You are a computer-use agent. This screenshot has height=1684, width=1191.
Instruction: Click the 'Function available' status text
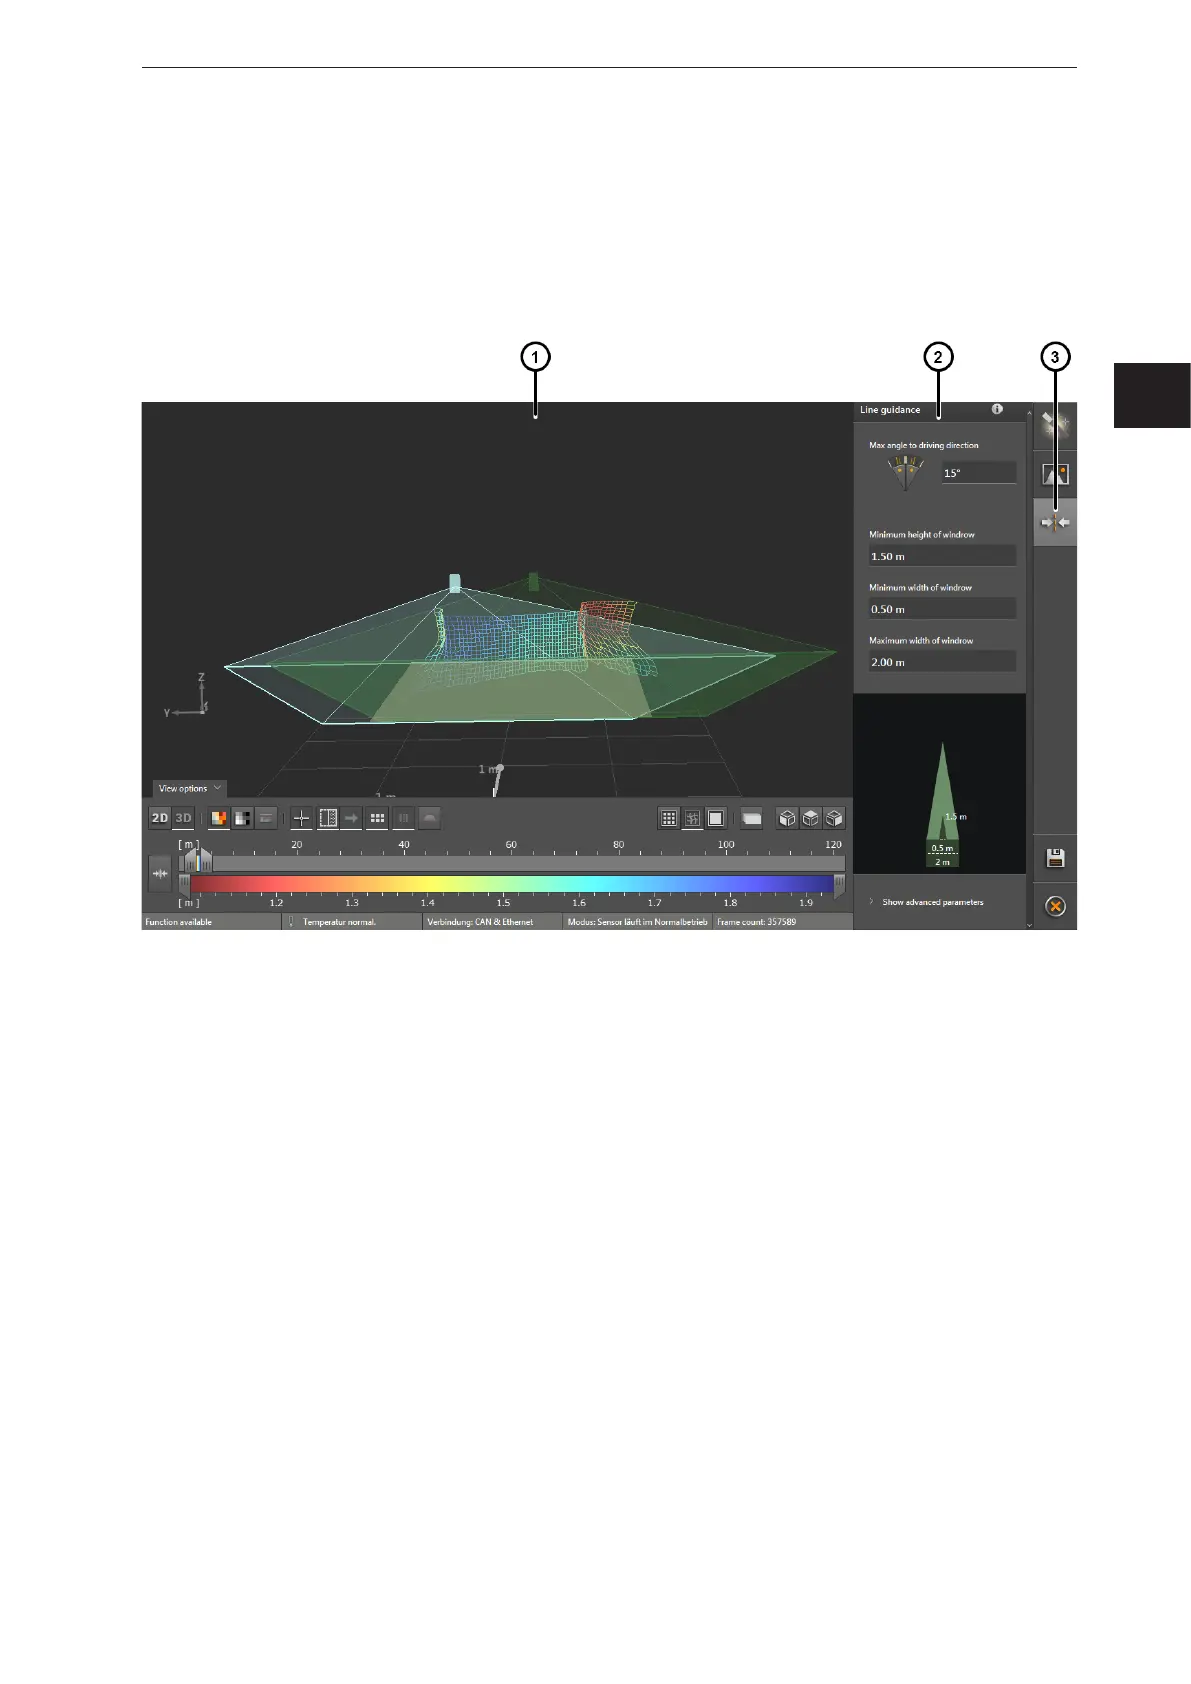(x=179, y=922)
